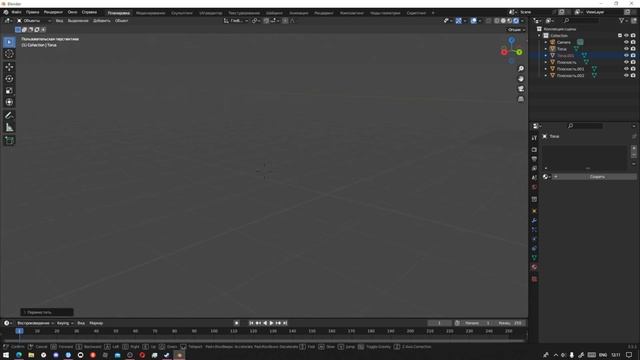Open the object interaction mode dropdown
The width and height of the screenshot is (640, 360).
click(x=34, y=21)
